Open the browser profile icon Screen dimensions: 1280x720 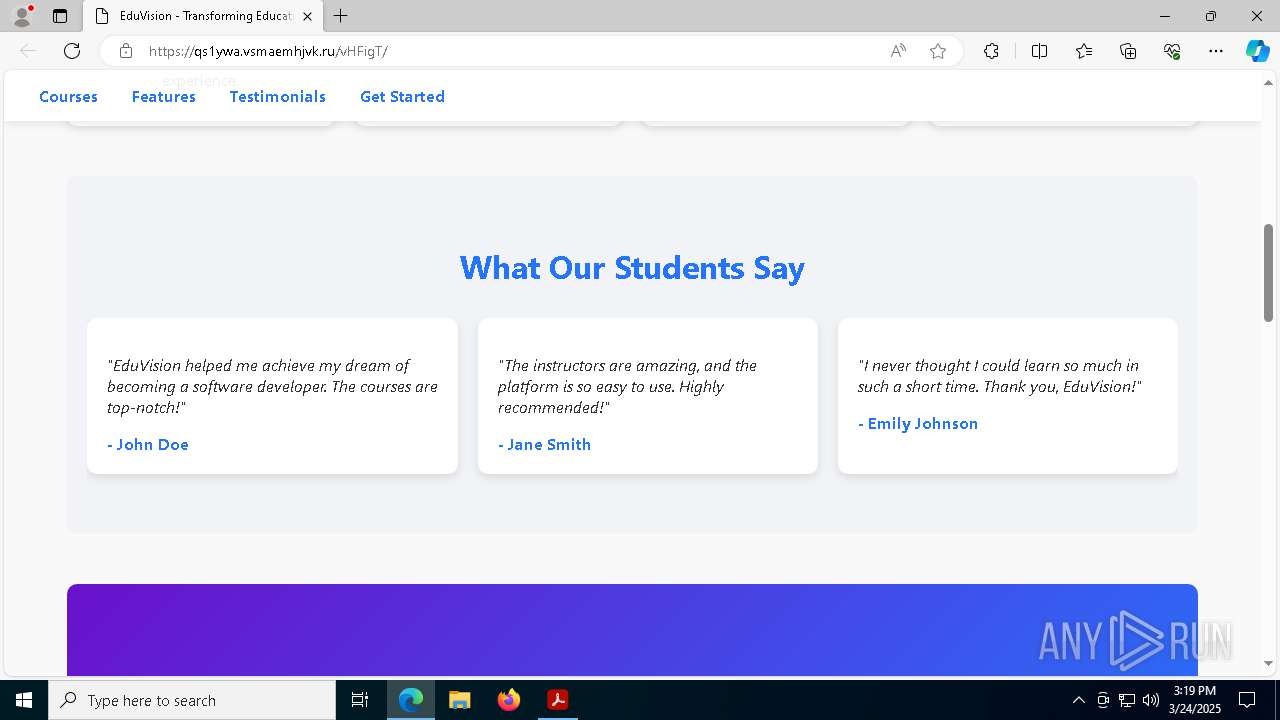(22, 16)
